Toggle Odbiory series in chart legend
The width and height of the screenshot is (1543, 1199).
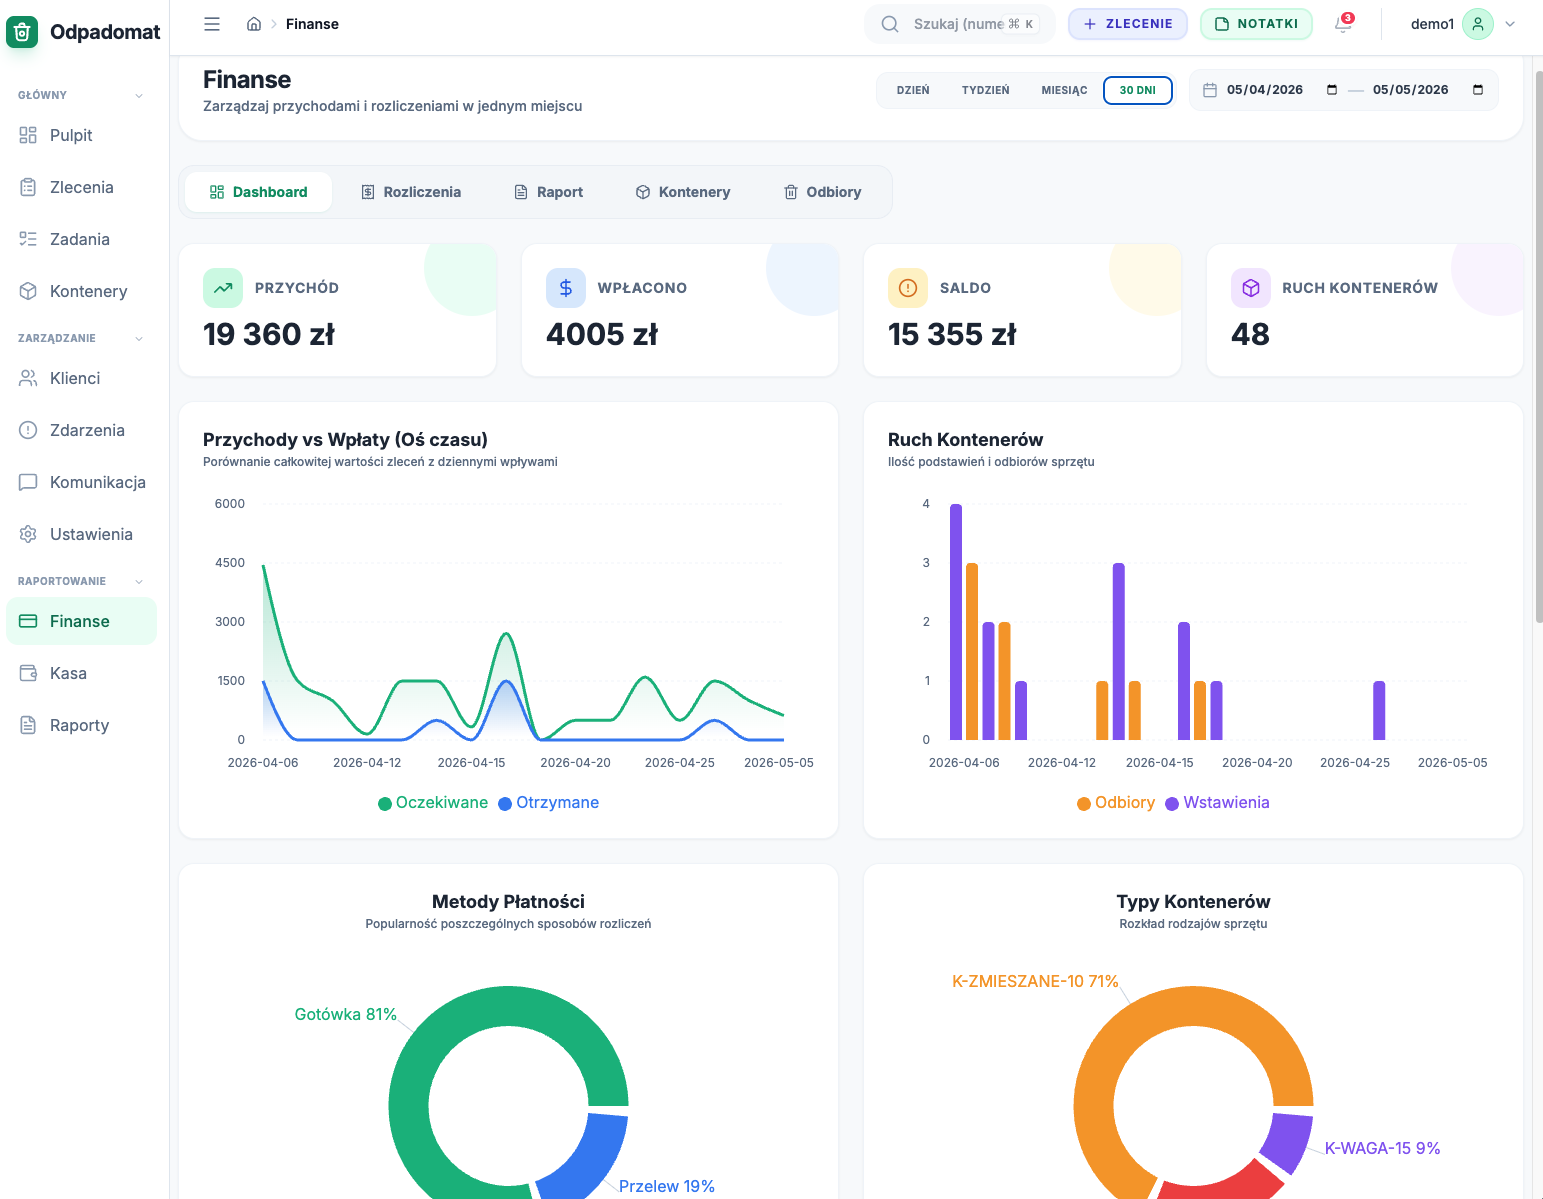coord(1116,803)
